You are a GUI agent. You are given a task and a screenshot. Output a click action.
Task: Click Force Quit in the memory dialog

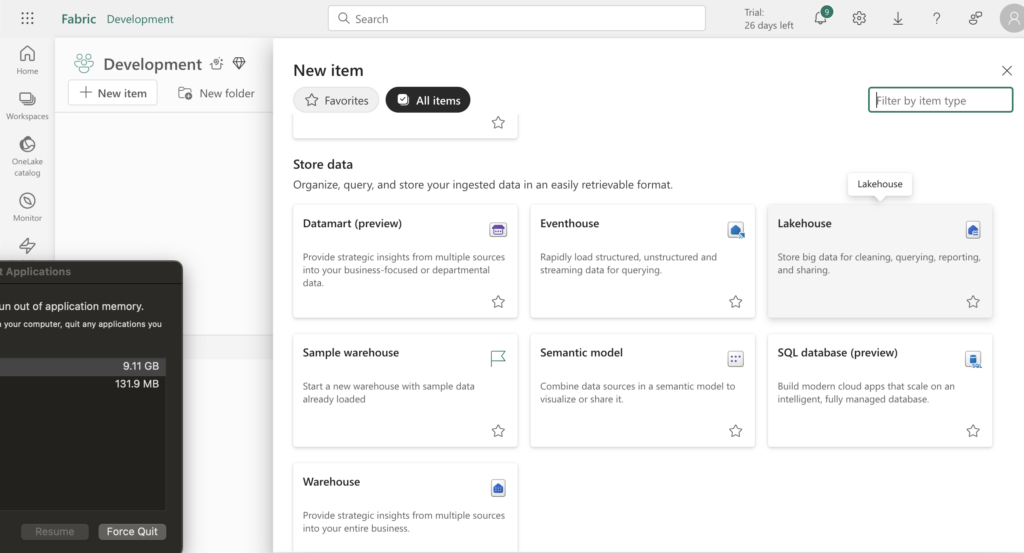(x=133, y=531)
